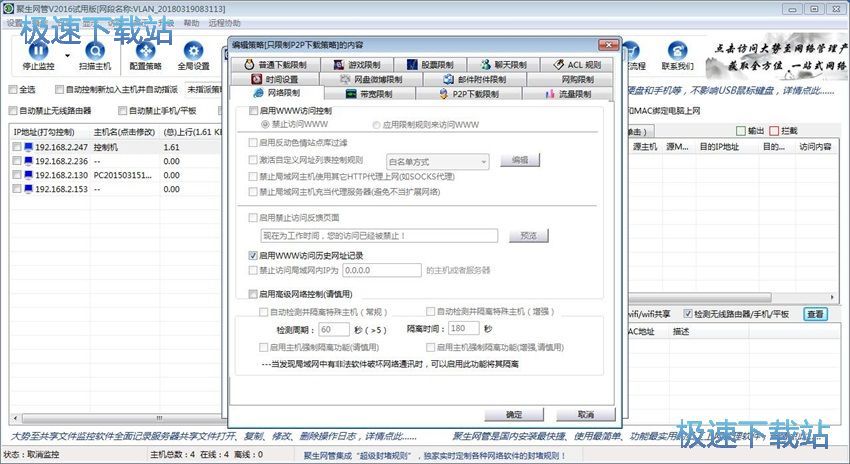850x464 pixels.
Task: Open the 流量限制 (traffic limit) tab
Action: pyautogui.click(x=568, y=94)
